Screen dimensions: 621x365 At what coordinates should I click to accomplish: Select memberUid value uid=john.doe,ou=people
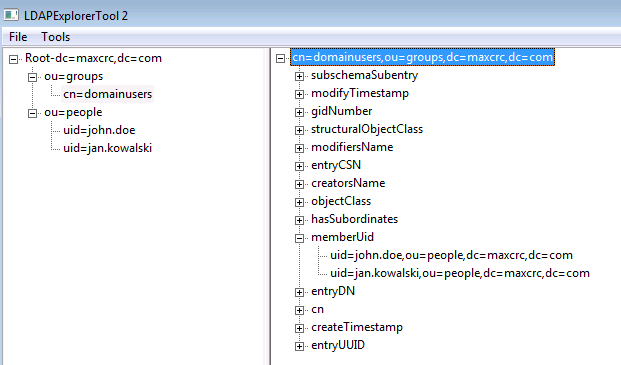[451, 255]
